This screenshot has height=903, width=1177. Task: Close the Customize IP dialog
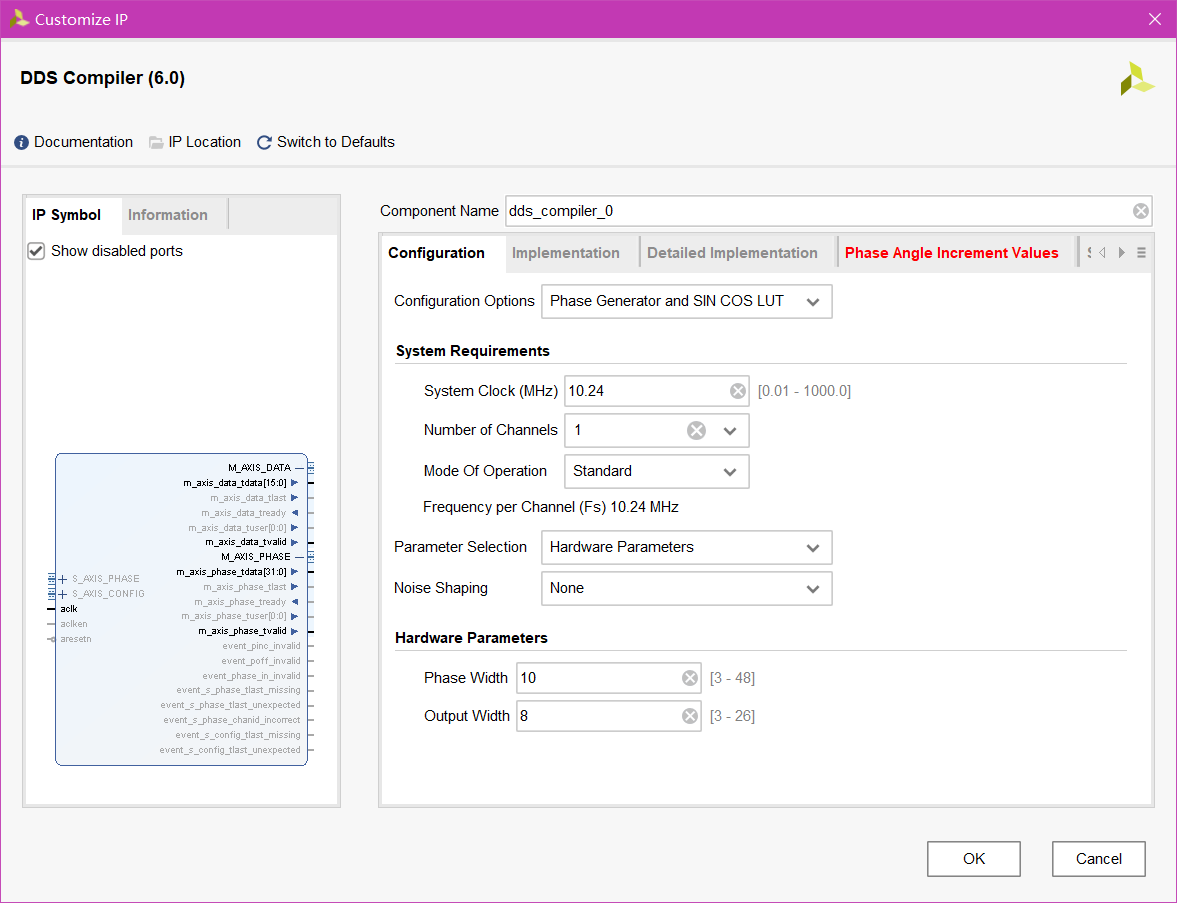[1154, 19]
